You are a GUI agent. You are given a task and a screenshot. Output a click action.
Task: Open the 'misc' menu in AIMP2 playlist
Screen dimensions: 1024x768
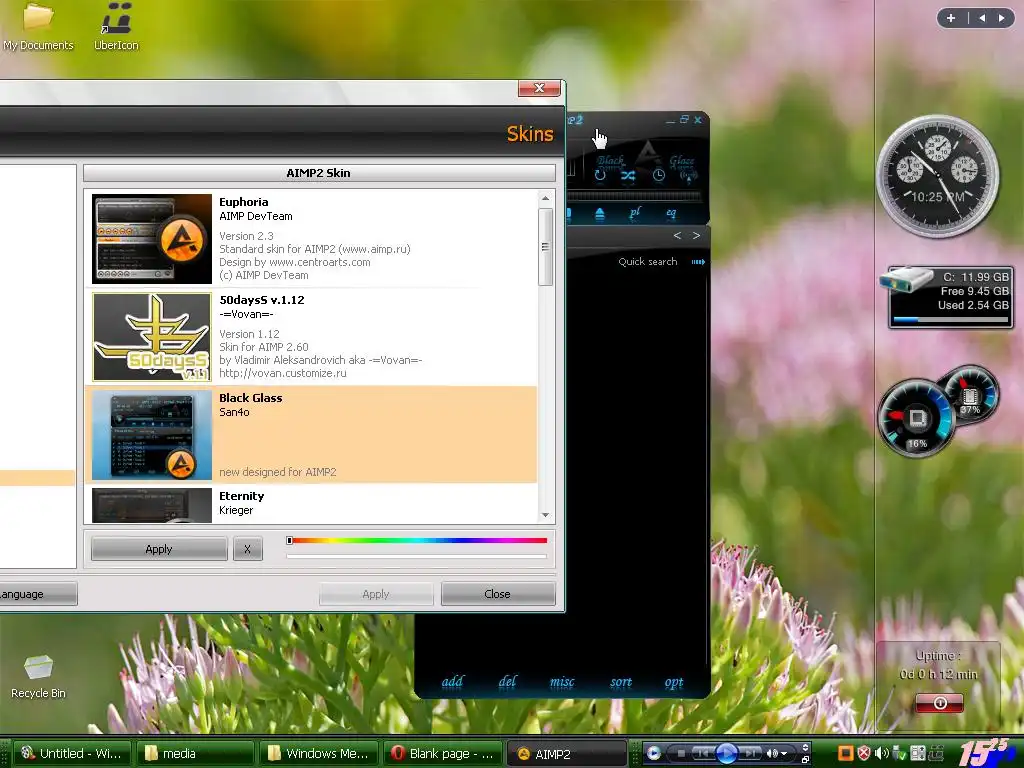562,682
